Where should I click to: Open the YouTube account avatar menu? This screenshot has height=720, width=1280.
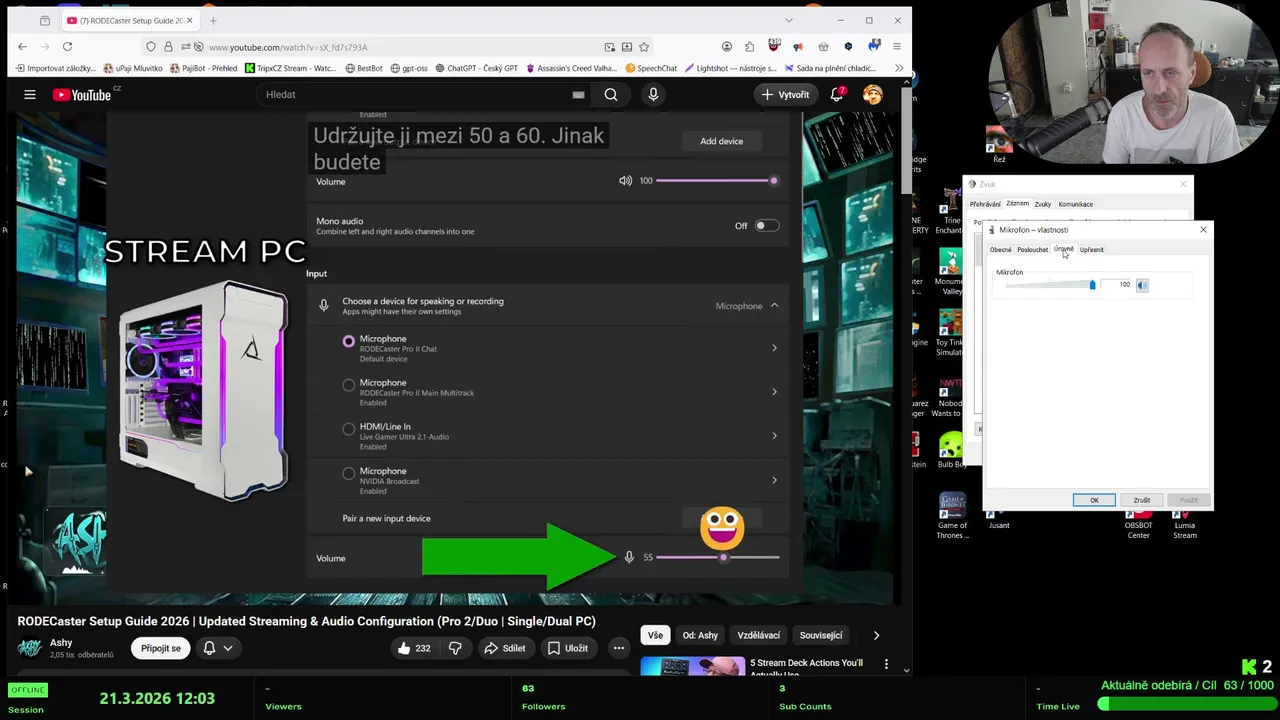pos(873,94)
